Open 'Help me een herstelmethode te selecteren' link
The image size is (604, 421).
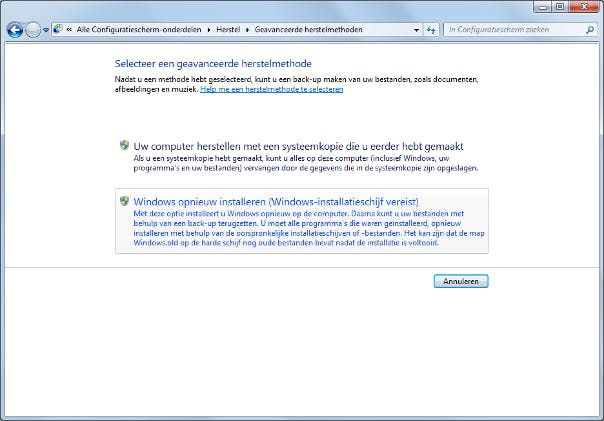coord(272,89)
